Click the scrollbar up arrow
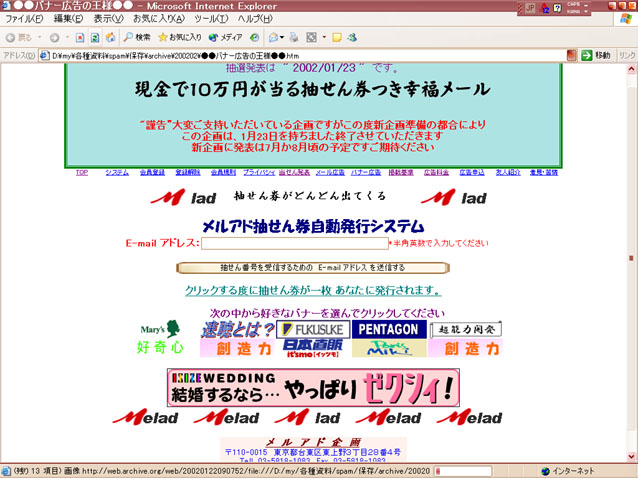Viewport: 638px width, 478px height. pos(631,69)
